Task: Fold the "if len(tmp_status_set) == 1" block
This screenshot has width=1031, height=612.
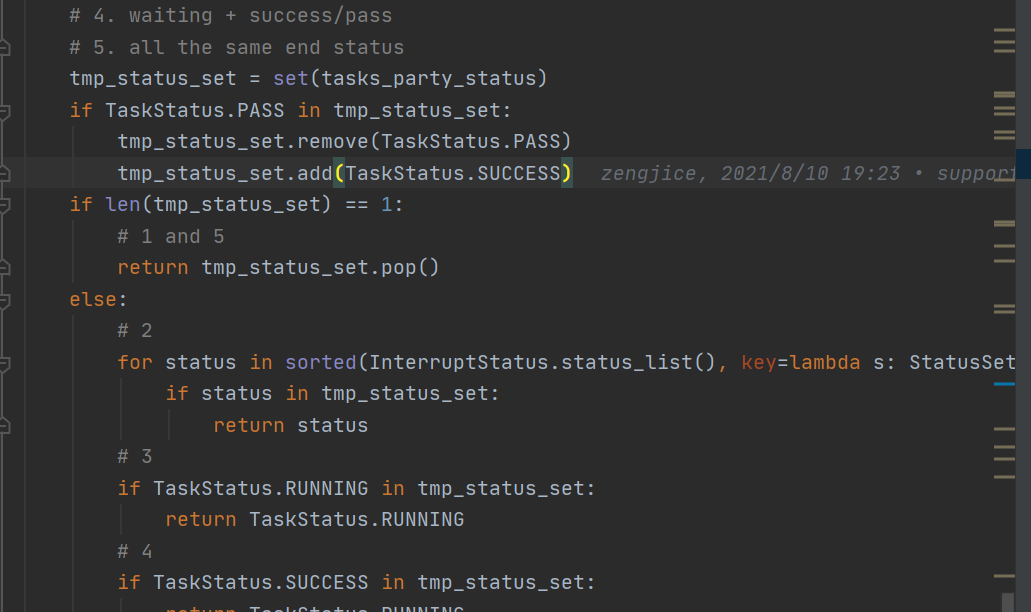Action: point(4,205)
